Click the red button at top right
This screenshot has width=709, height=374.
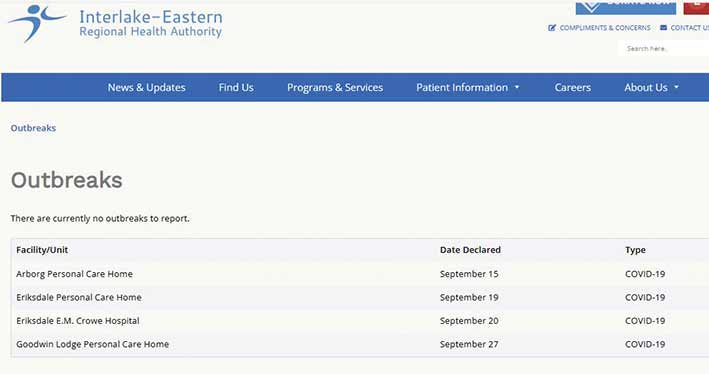696,7
